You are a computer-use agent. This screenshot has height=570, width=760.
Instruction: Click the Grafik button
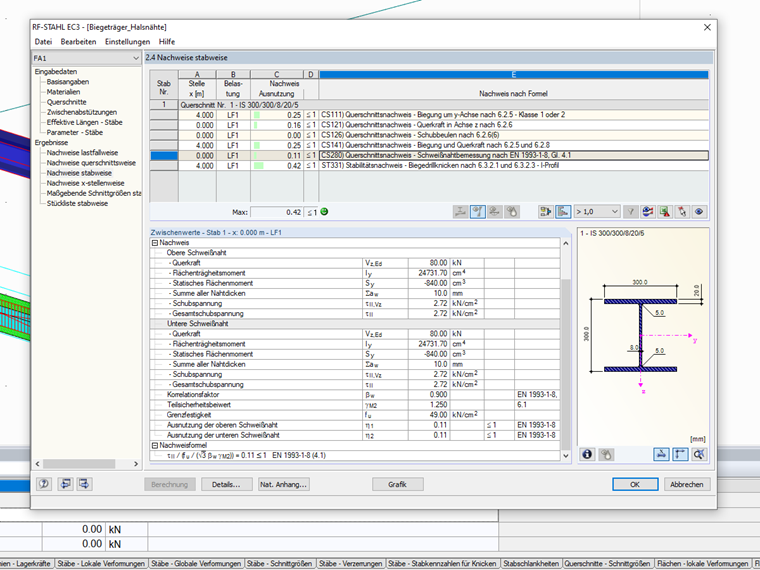click(x=397, y=484)
